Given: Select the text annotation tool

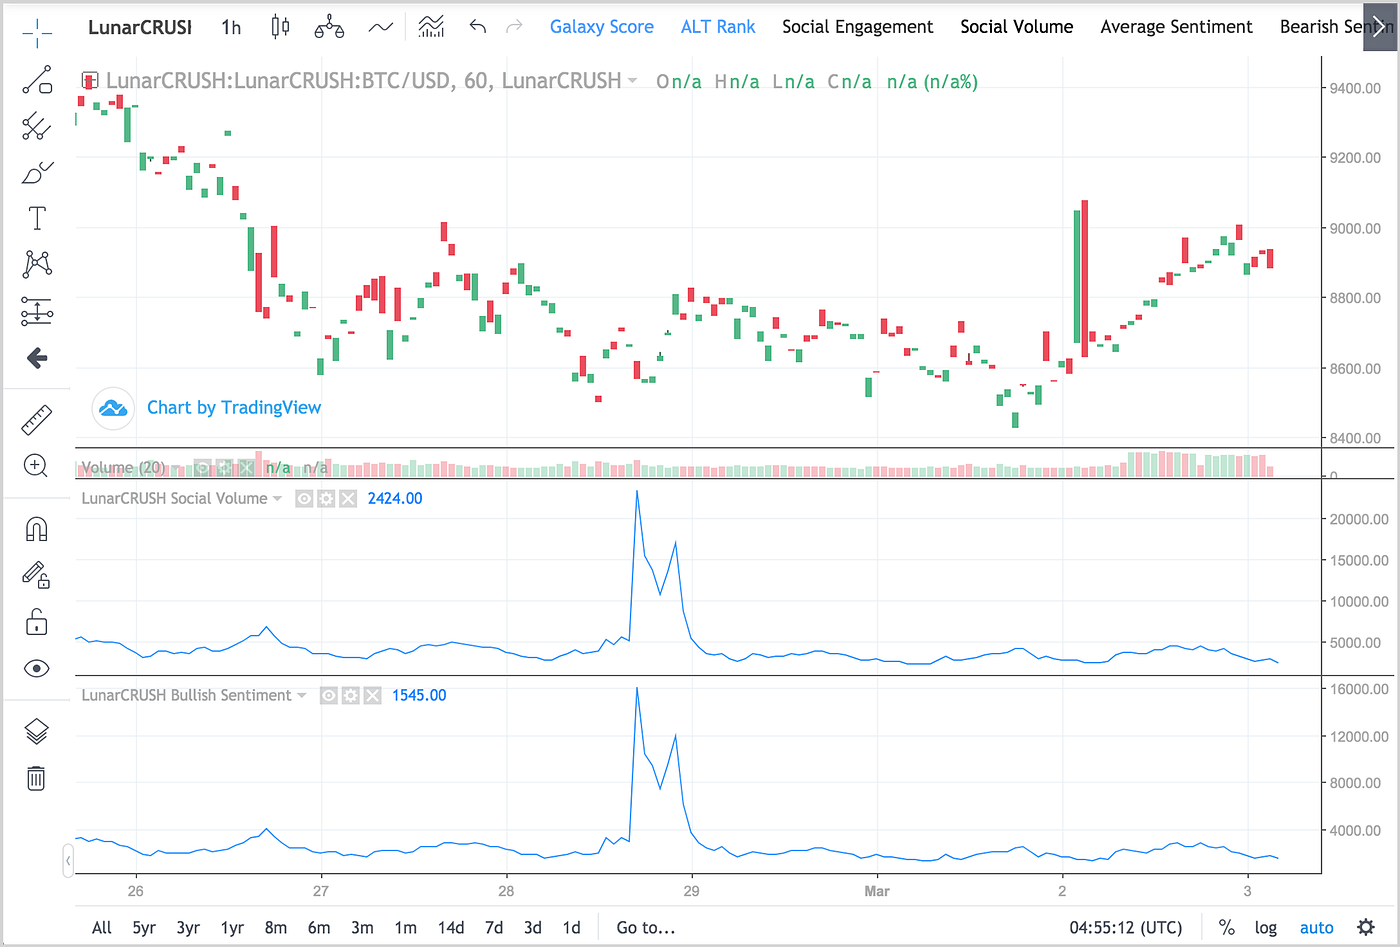Looking at the screenshot, I should 37,218.
